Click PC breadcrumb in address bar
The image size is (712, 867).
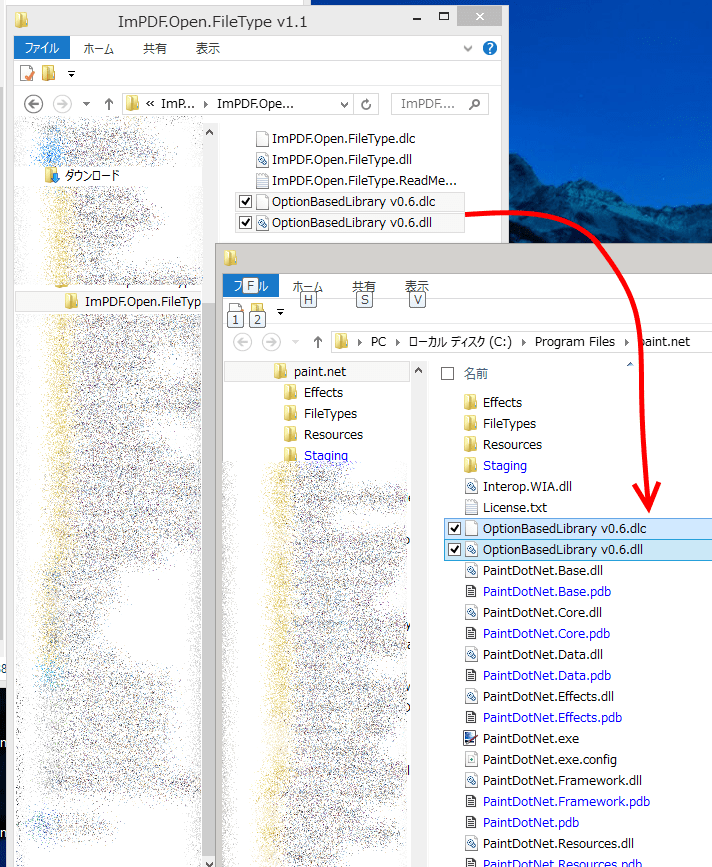379,342
